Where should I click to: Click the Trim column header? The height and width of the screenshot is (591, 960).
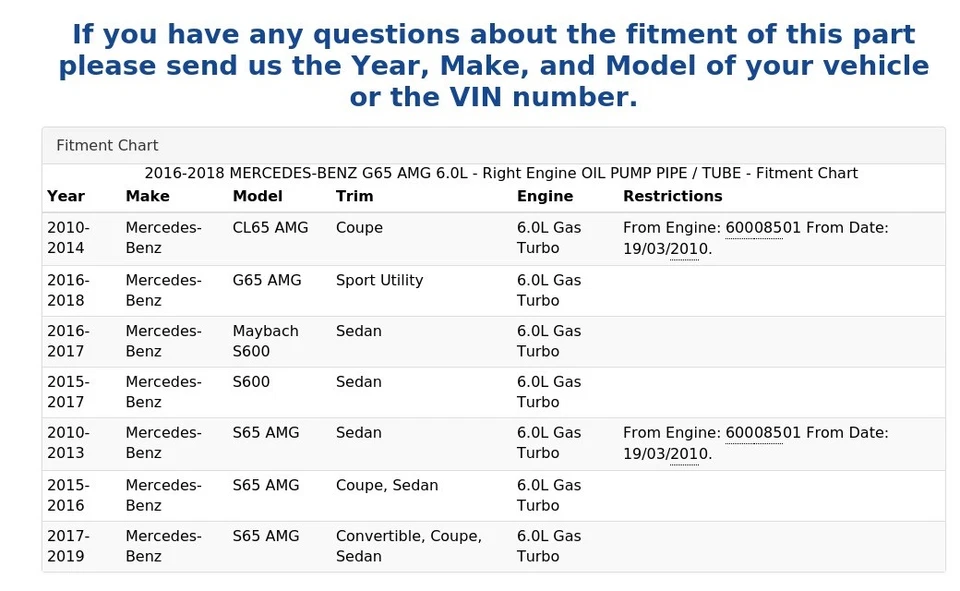coord(354,196)
